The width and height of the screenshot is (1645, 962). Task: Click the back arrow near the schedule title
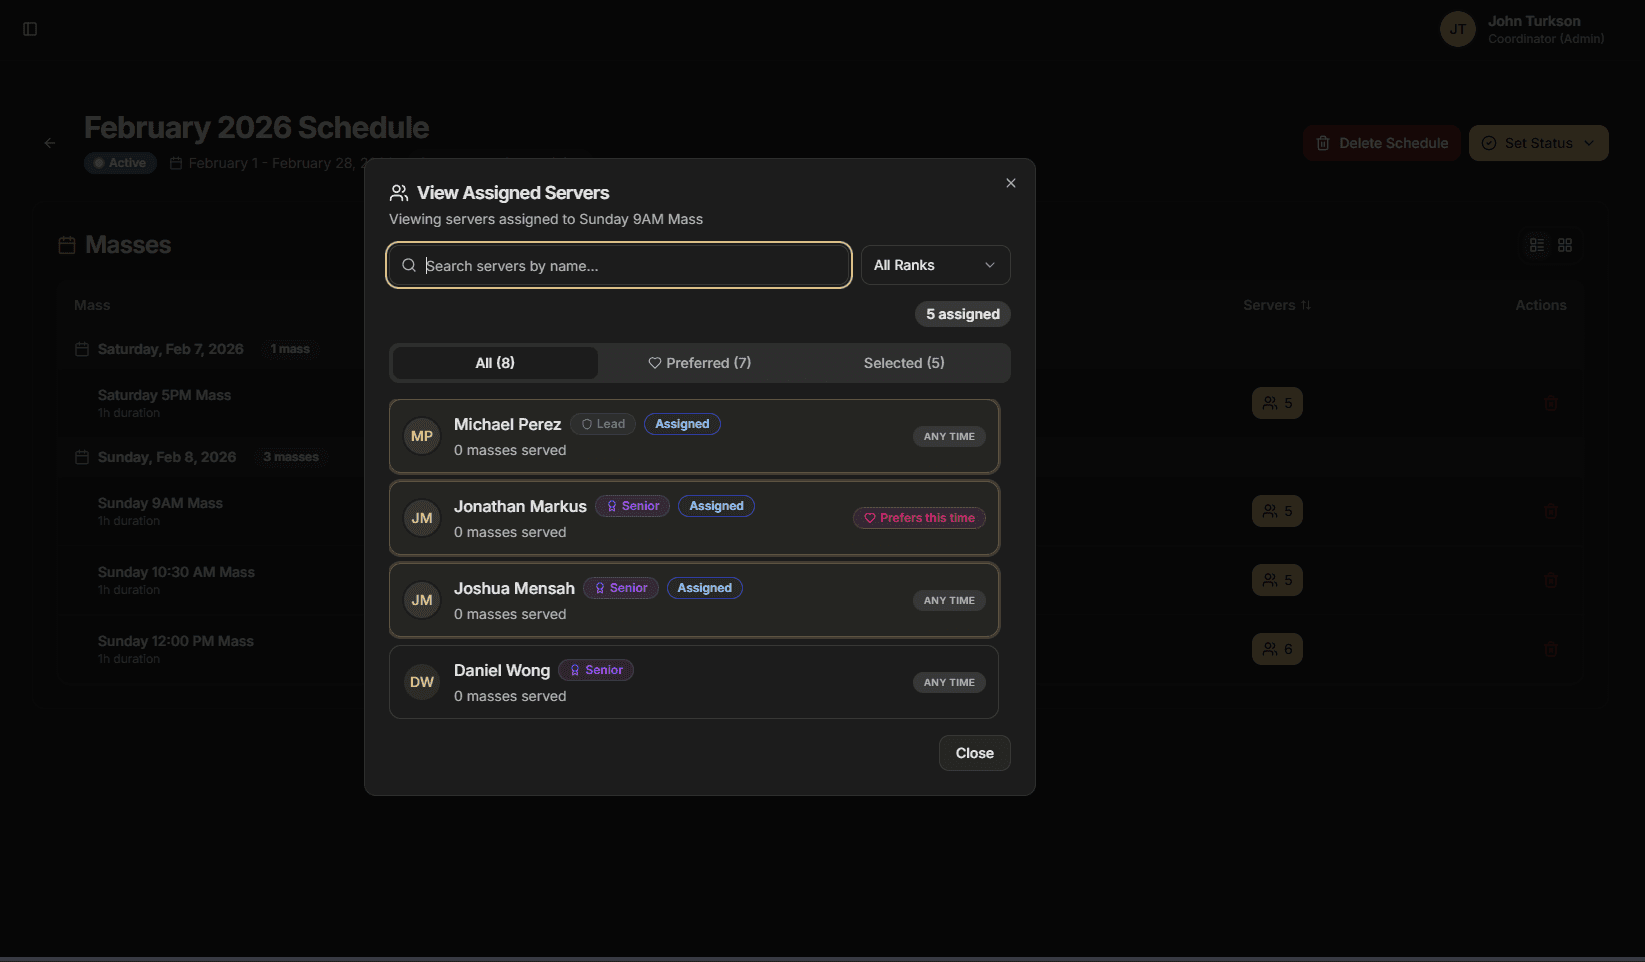tap(50, 143)
